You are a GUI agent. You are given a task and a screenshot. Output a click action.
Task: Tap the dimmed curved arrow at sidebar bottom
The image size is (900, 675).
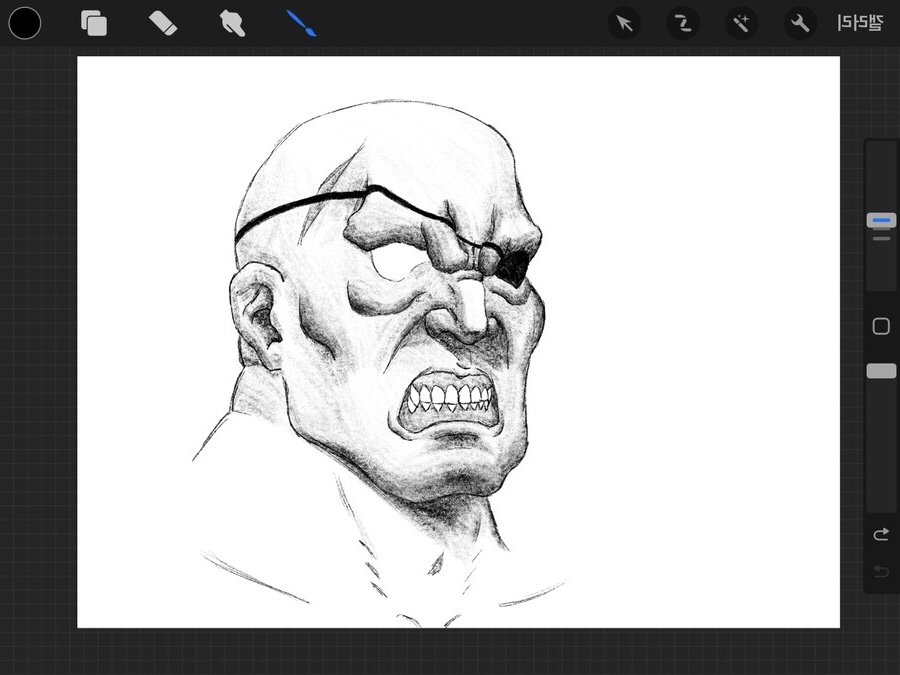pos(881,571)
